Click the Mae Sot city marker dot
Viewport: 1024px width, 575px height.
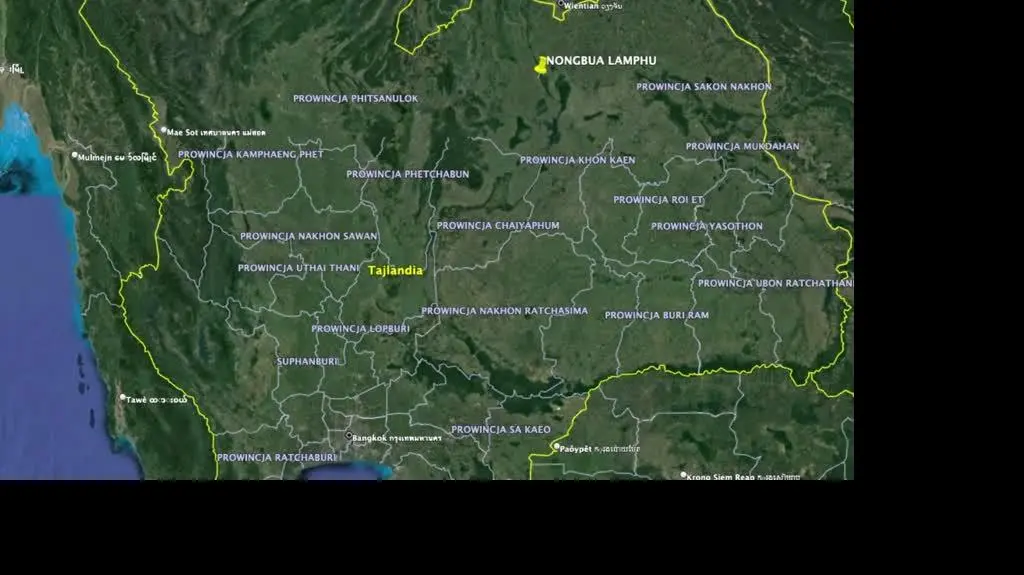tap(163, 130)
